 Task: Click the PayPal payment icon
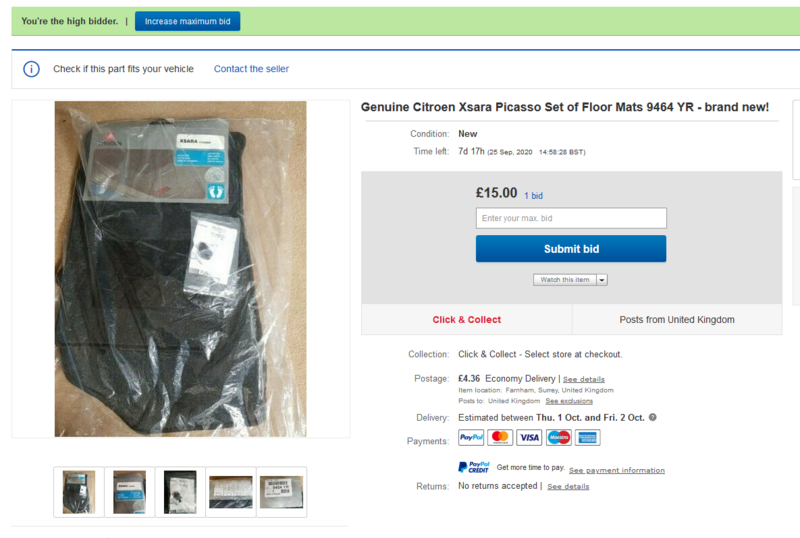click(471, 437)
